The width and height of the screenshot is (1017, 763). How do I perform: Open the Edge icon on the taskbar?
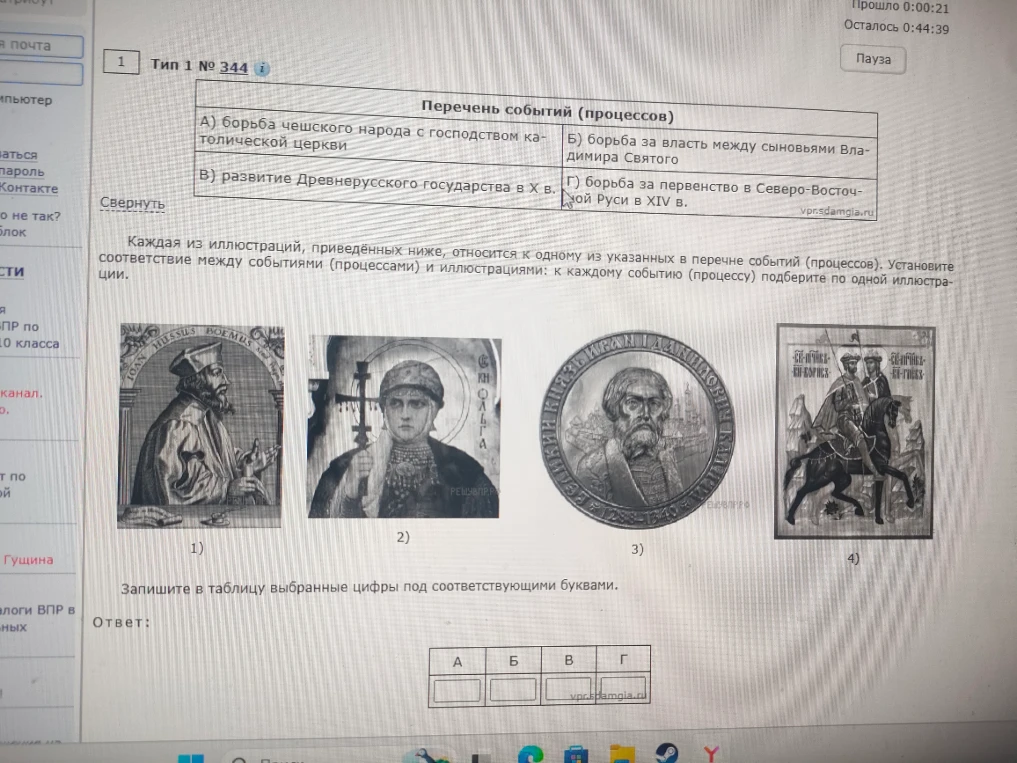click(531, 755)
